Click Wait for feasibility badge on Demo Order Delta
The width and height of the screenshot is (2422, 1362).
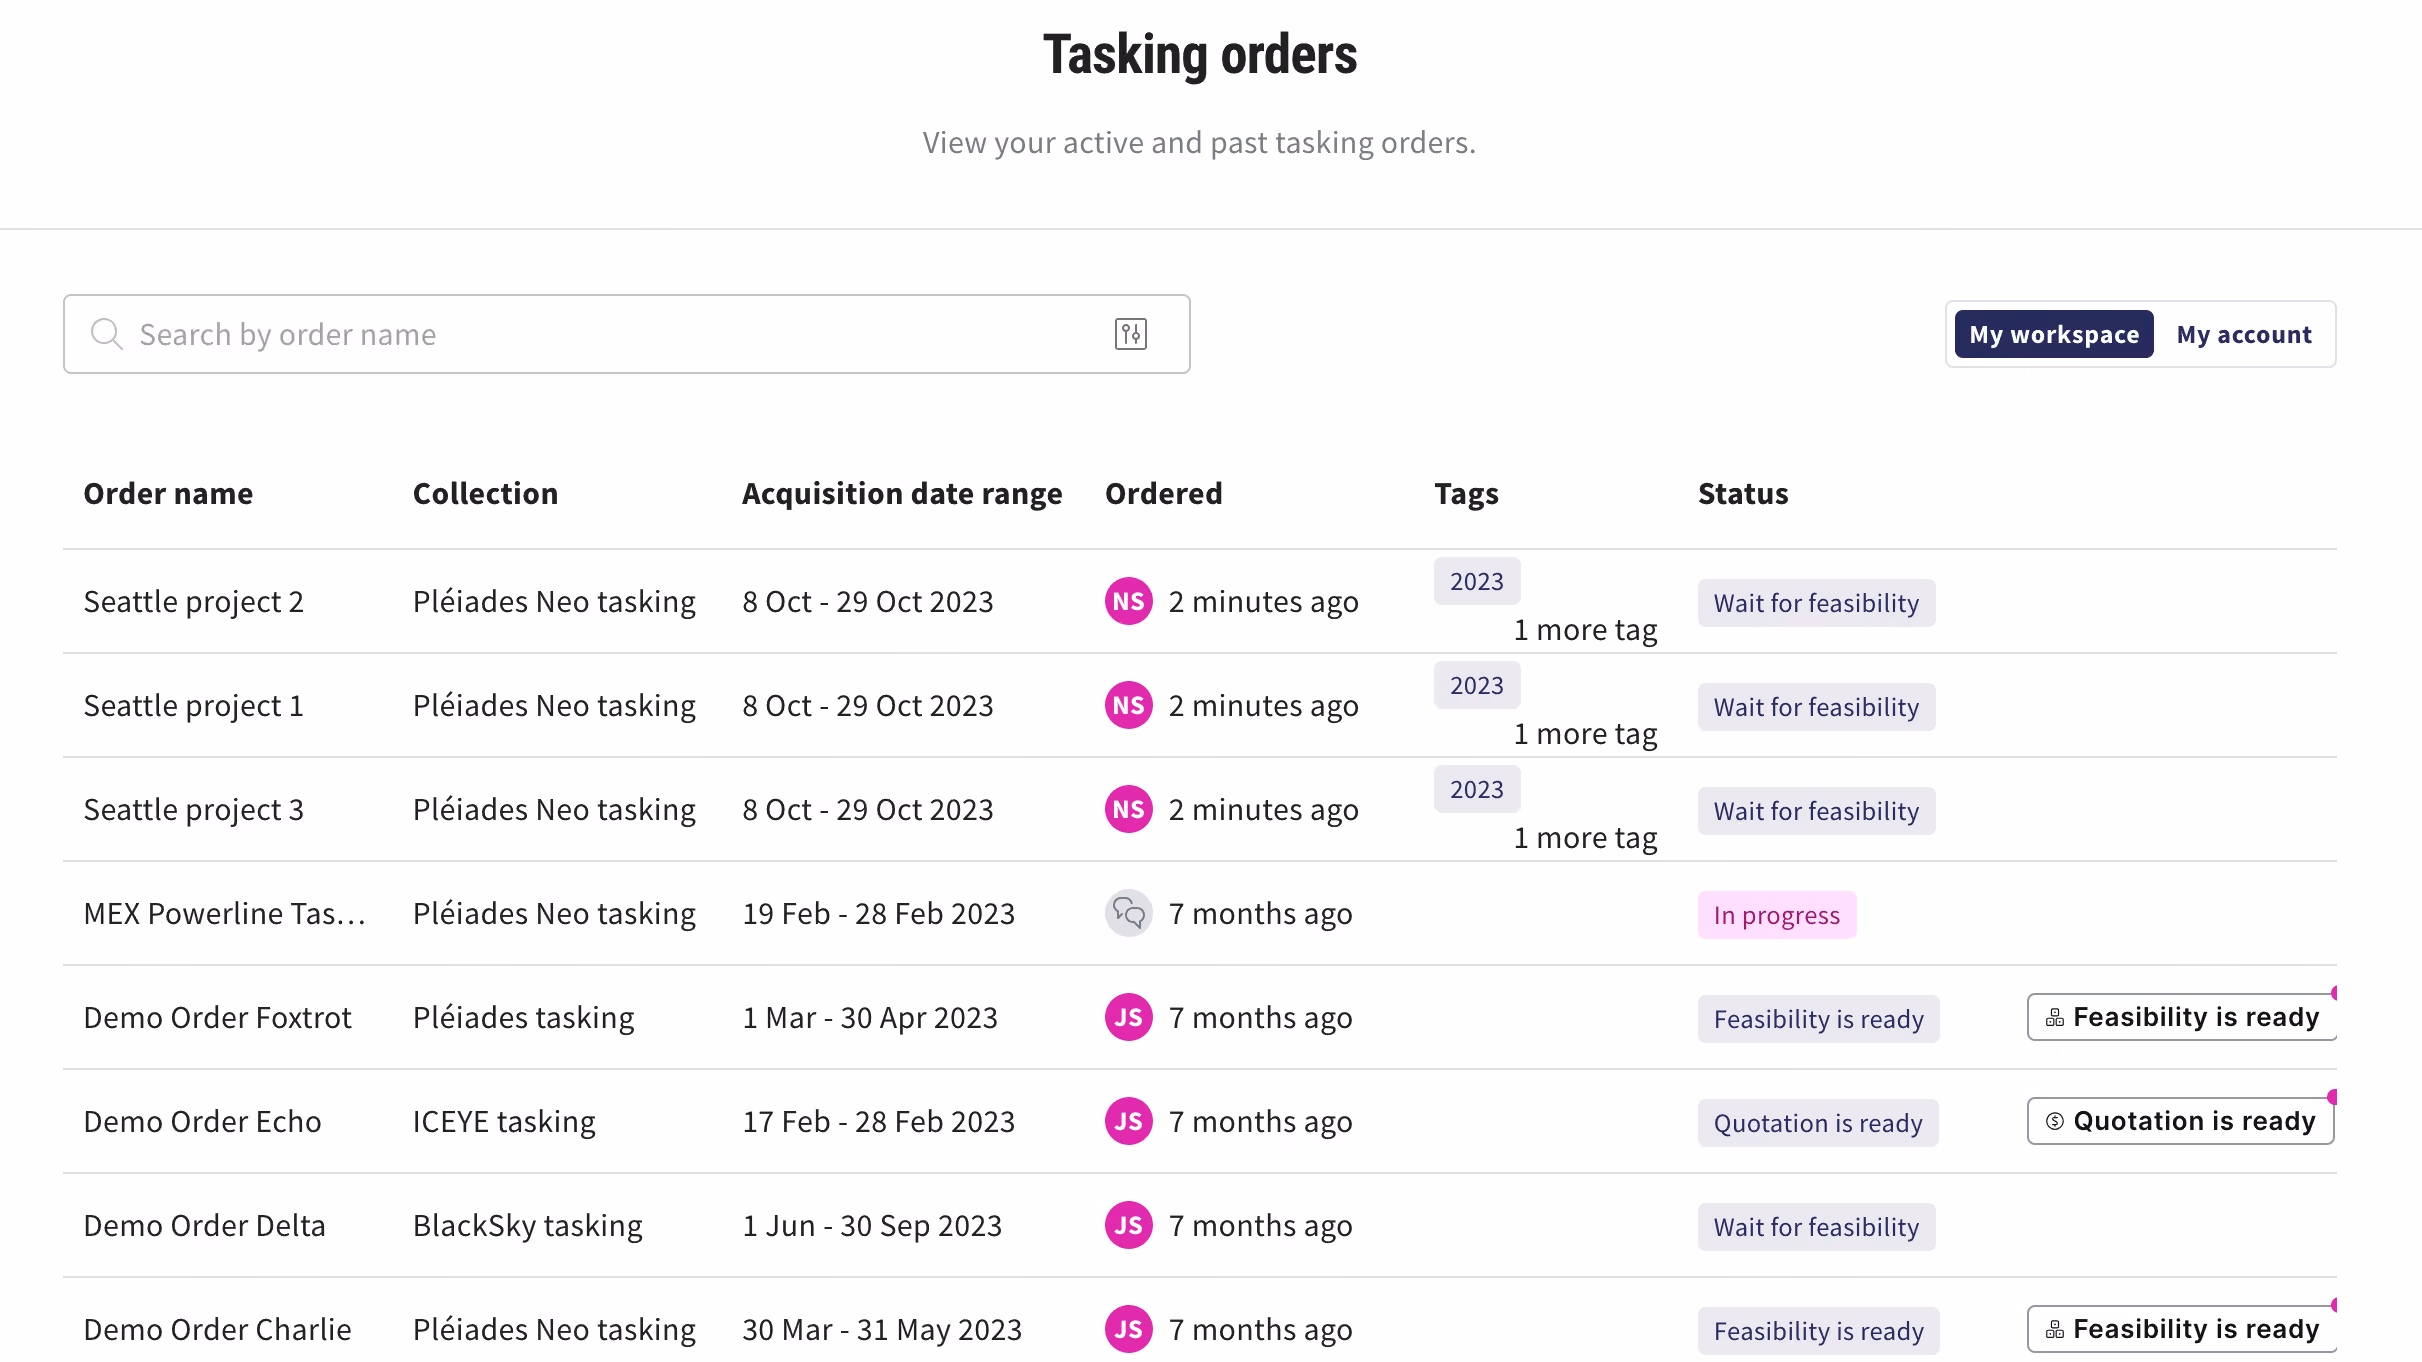pos(1816,1227)
